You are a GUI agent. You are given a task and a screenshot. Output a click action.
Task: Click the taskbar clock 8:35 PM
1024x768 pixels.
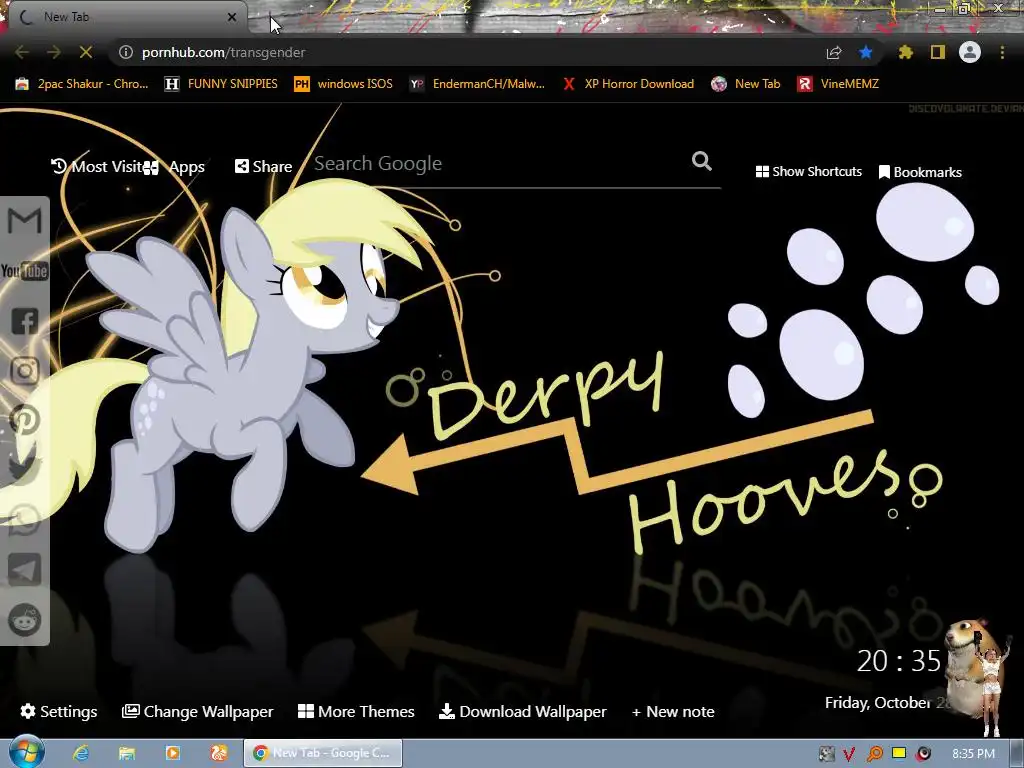coord(973,754)
